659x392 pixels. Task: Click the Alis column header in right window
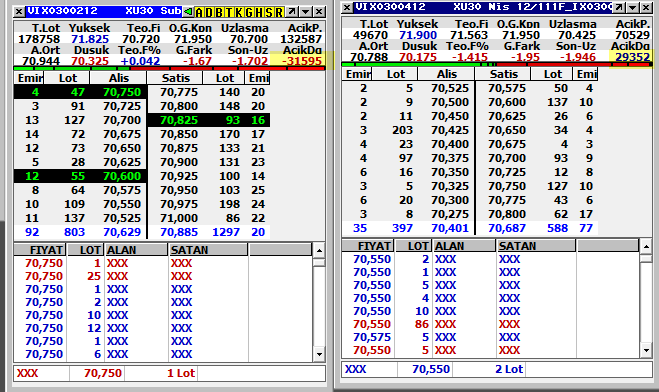pos(446,74)
